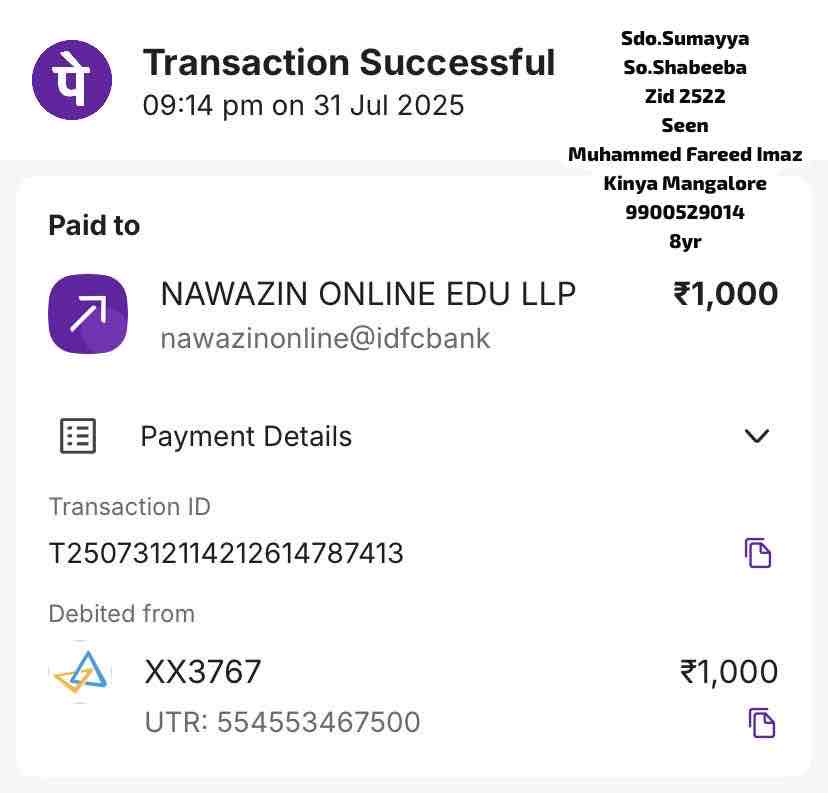Tap the purple arrow payee icon

point(88,313)
